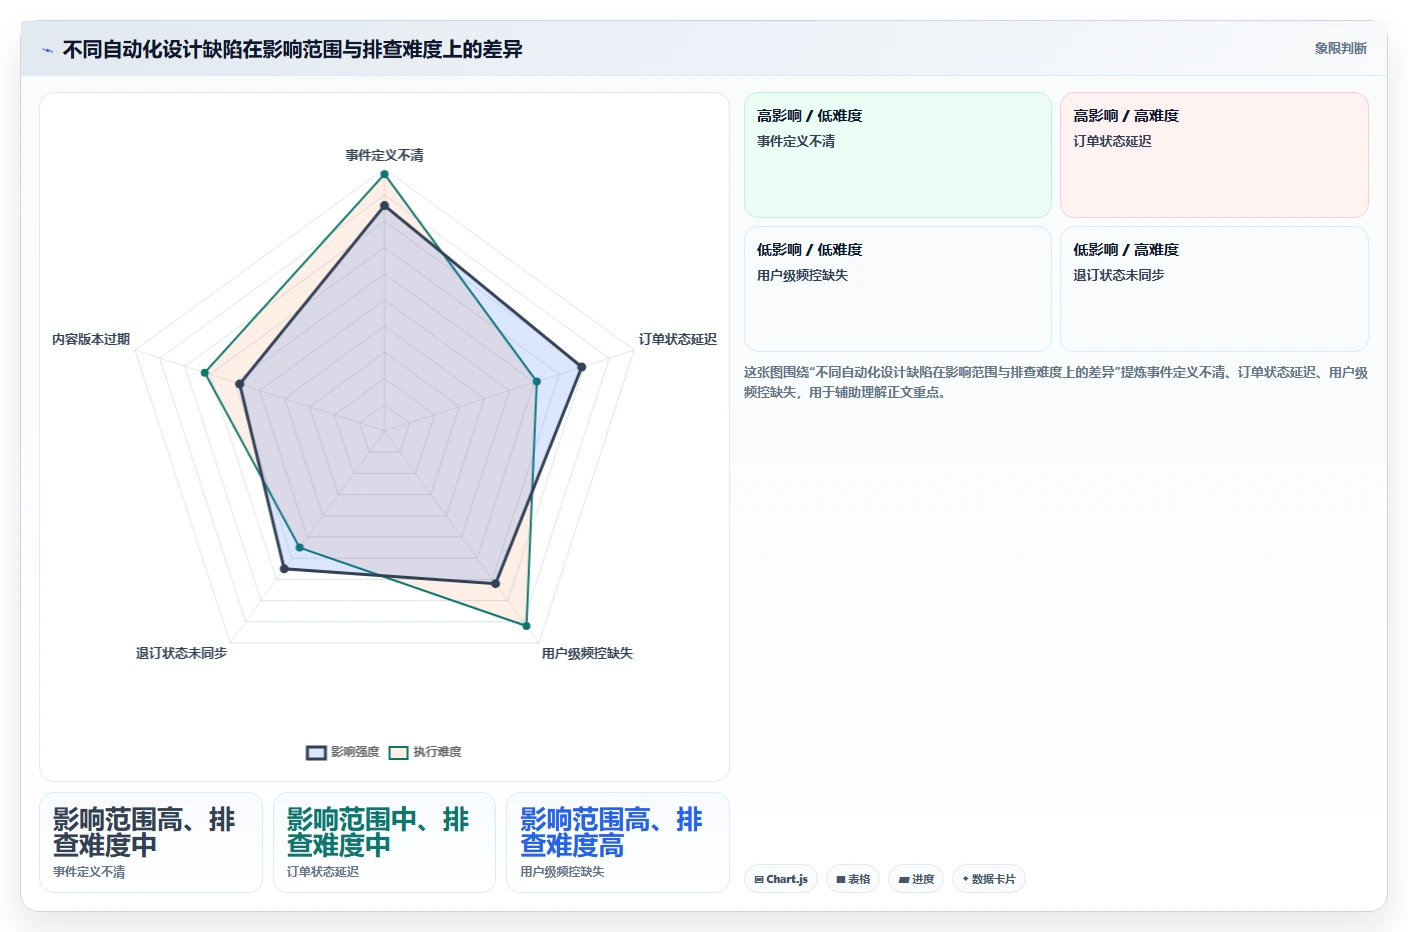Click the 退订状态未同步 radar axis label

coord(181,653)
